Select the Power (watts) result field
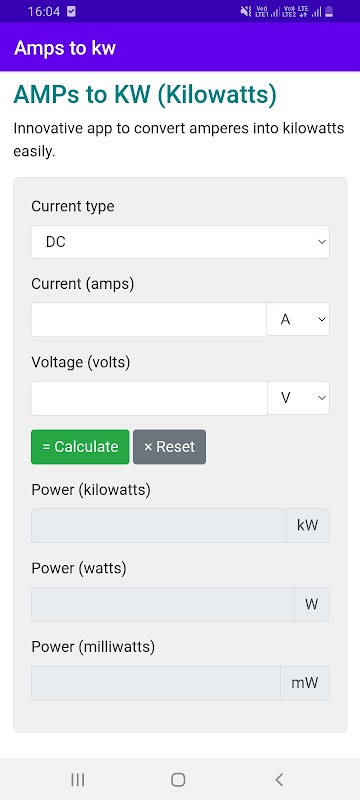The width and height of the screenshot is (360, 800). click(163, 604)
